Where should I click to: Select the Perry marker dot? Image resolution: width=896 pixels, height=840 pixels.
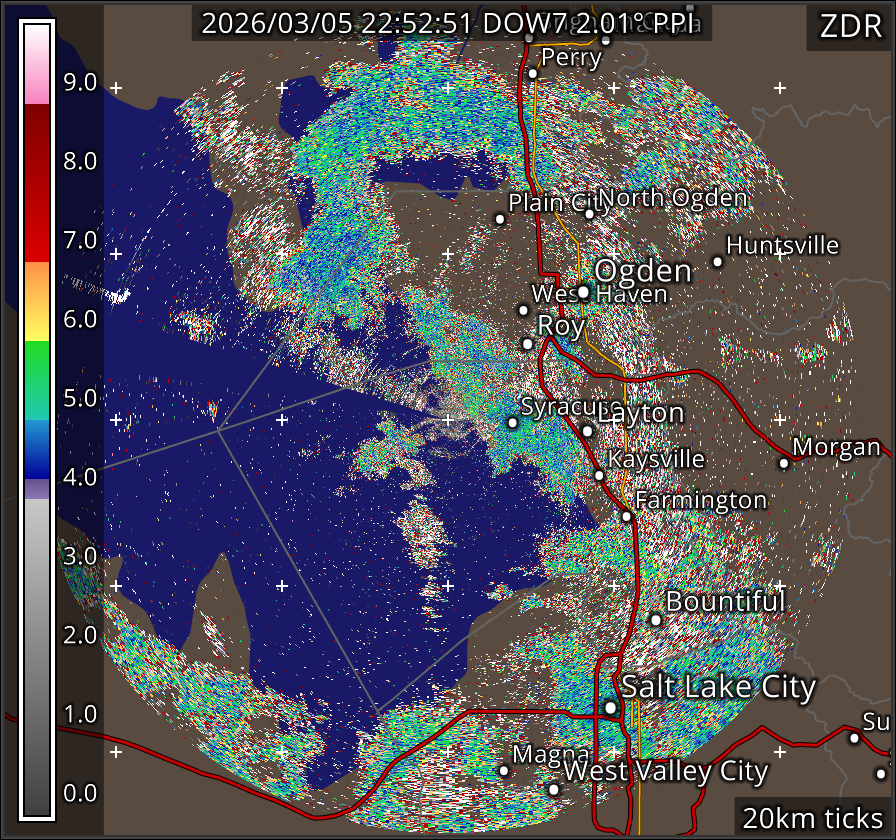[533, 73]
